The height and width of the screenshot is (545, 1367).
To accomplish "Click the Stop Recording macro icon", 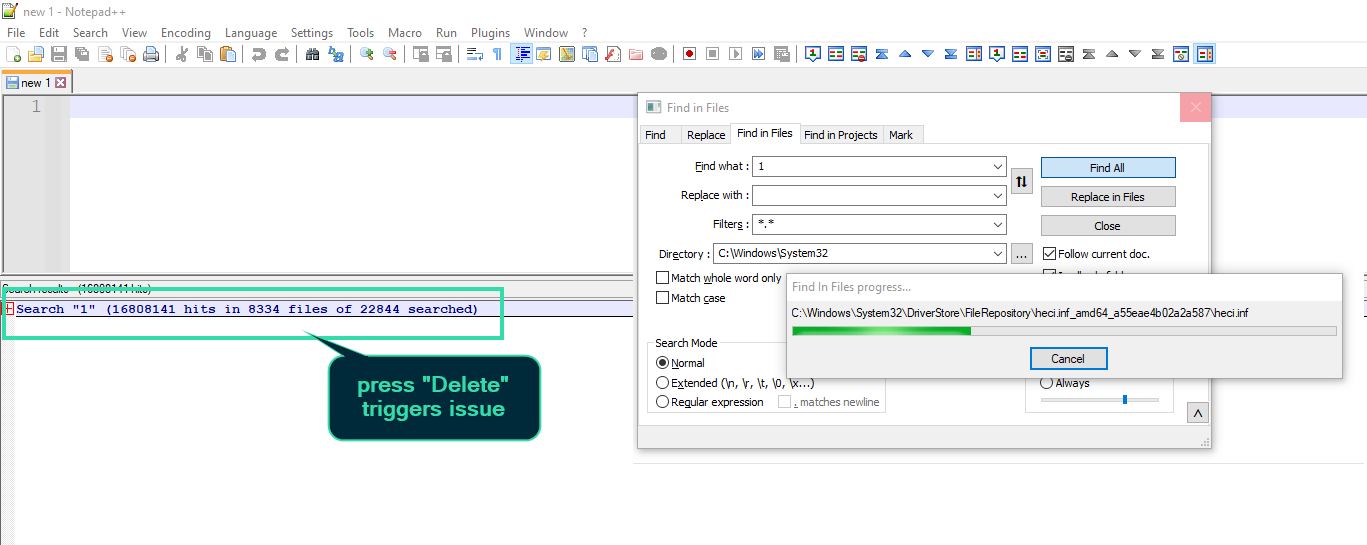I will [x=712, y=54].
